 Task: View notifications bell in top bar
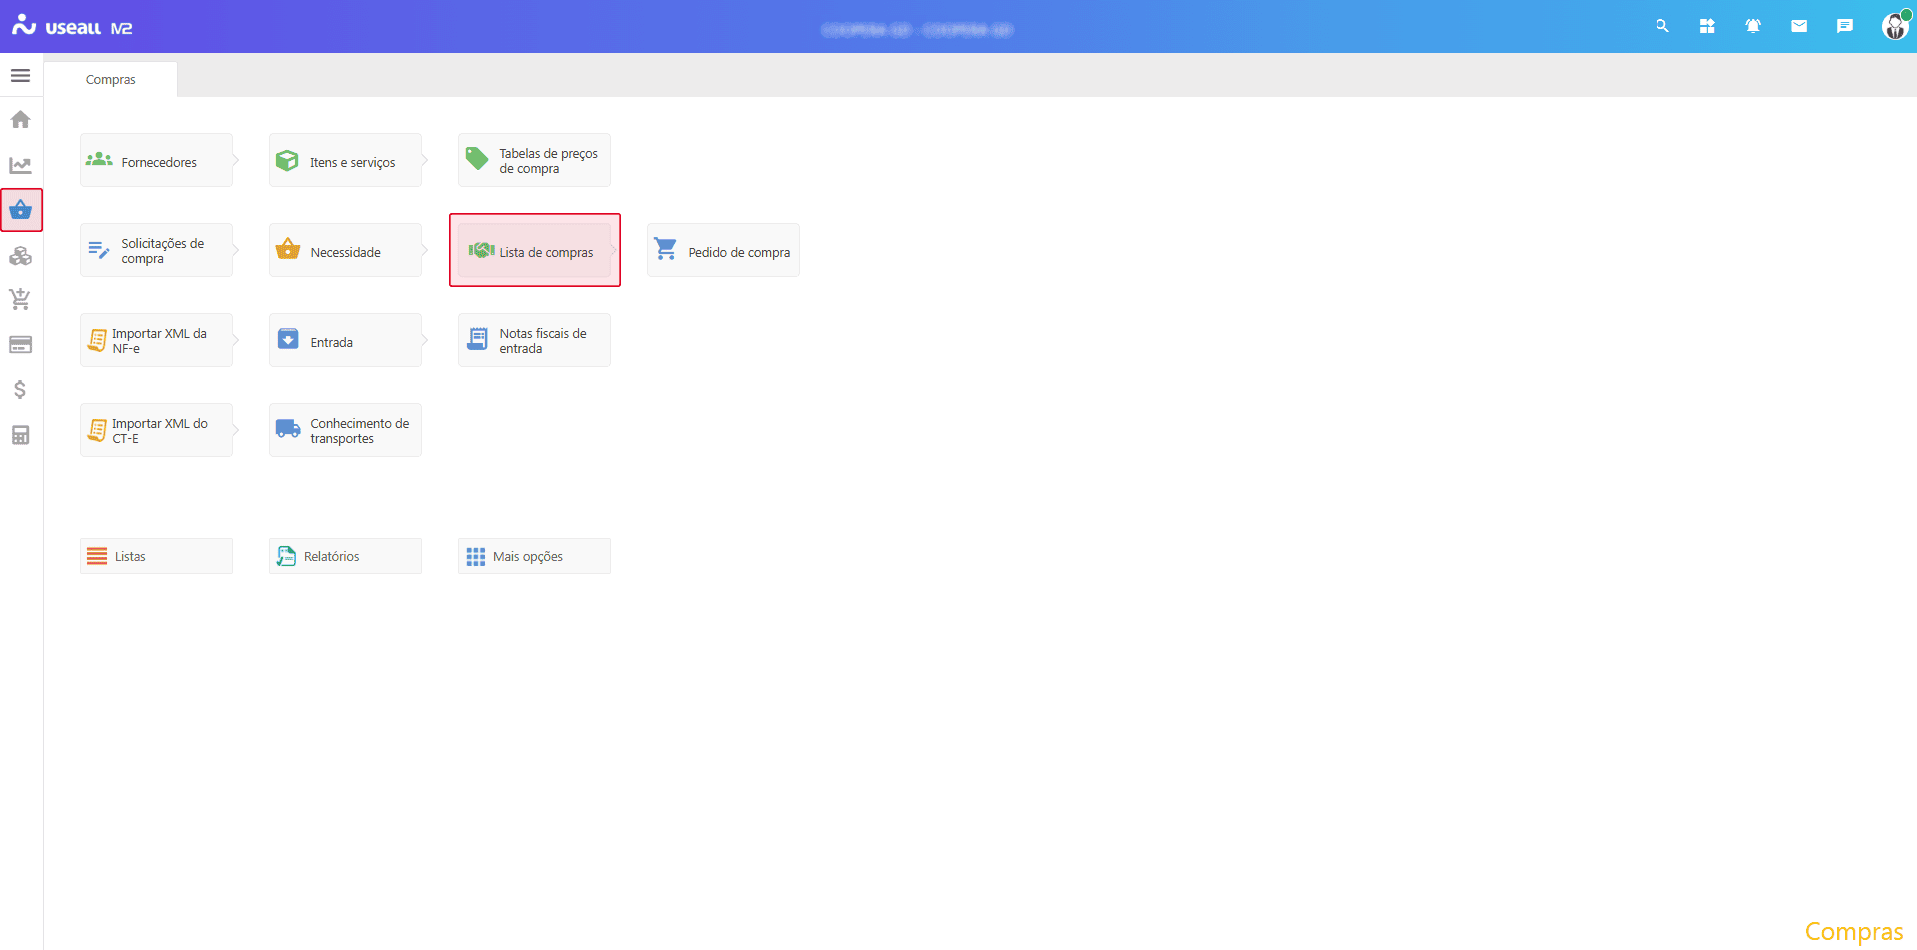[1753, 27]
